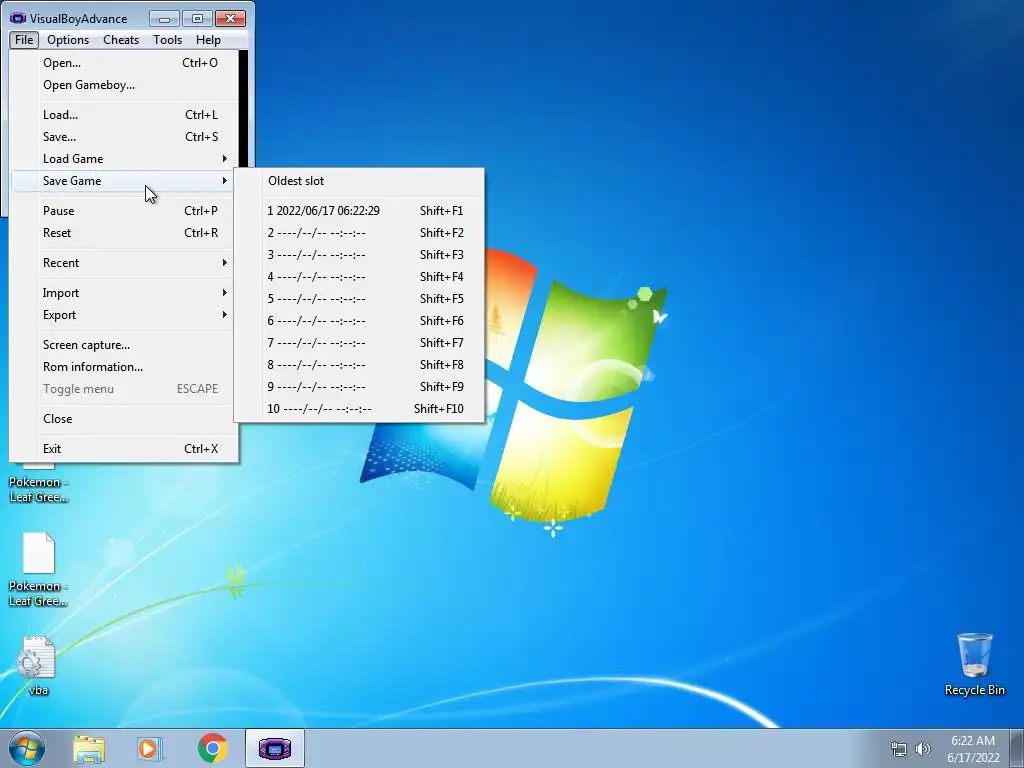Click the Show Desktop strip at taskbar end
The height and width of the screenshot is (768, 1024).
(1017, 748)
